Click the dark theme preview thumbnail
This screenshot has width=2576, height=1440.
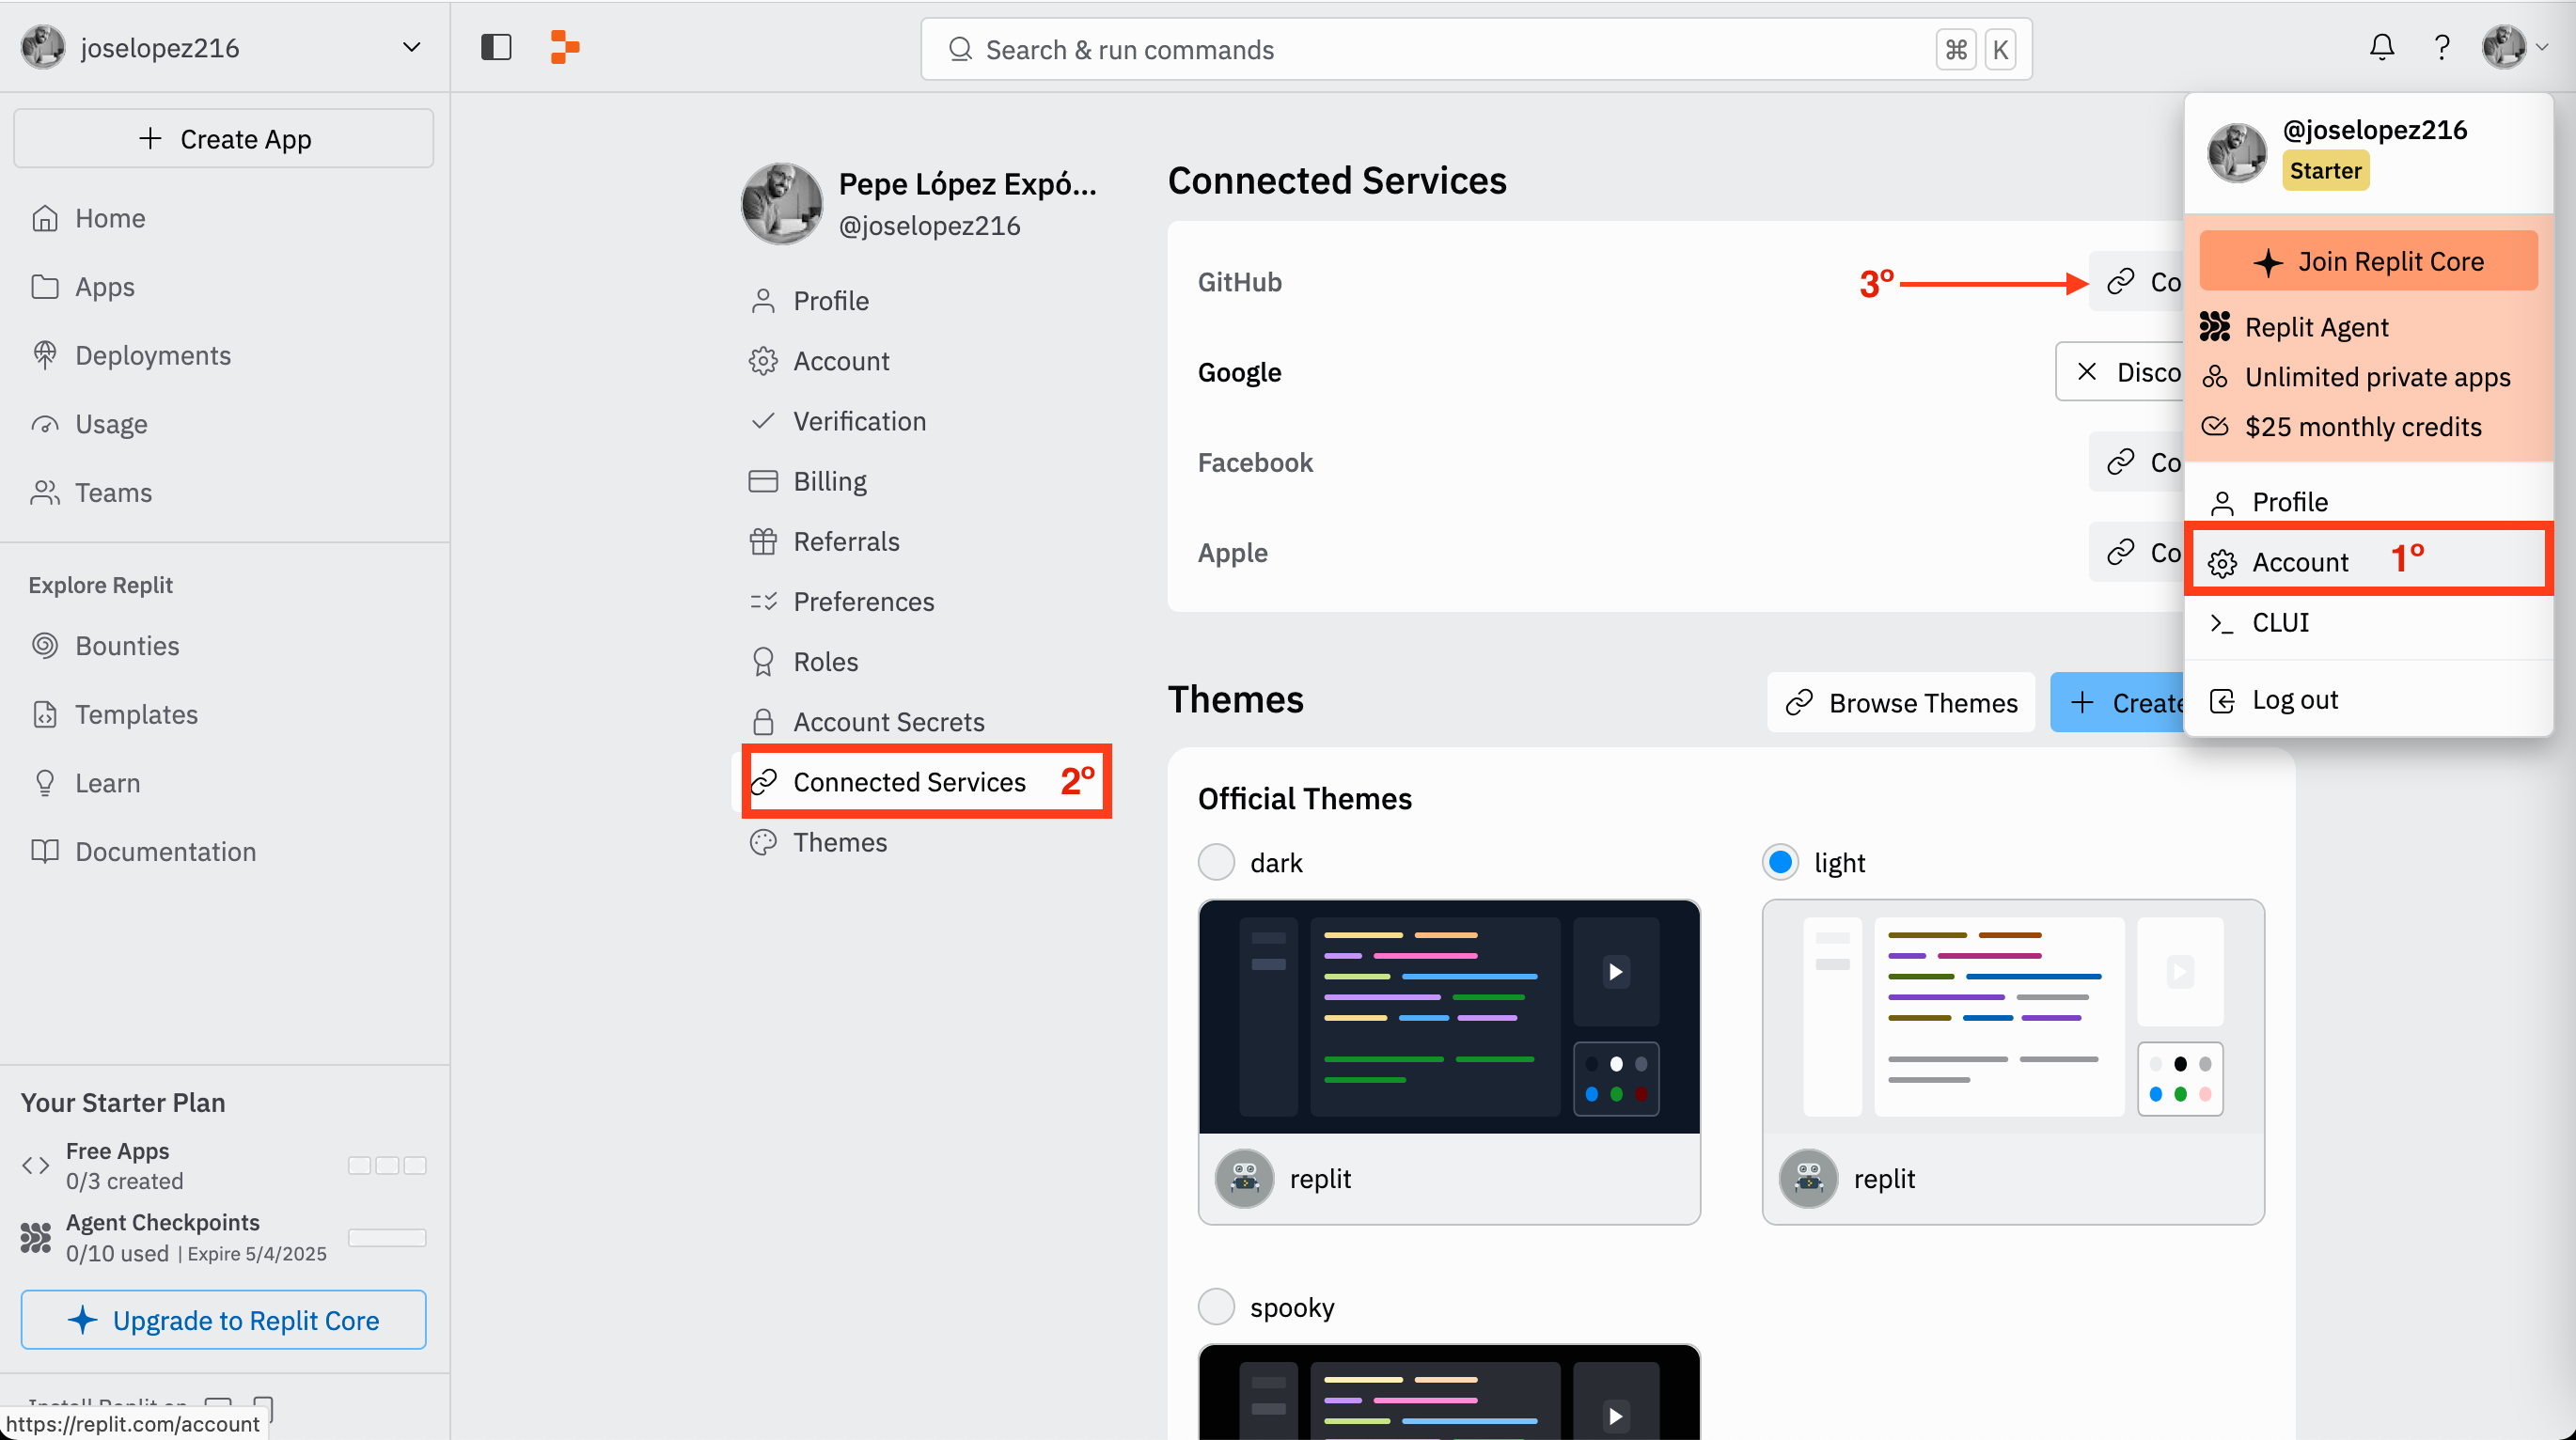tap(1447, 1016)
